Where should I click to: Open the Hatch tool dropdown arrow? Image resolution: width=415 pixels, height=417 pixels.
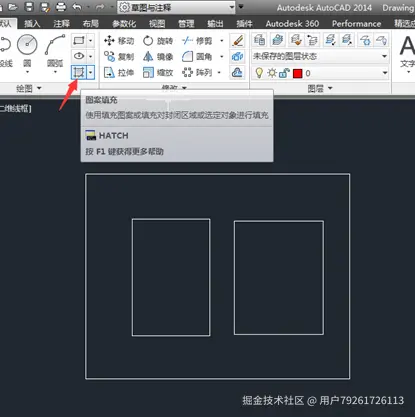pyautogui.click(x=91, y=72)
